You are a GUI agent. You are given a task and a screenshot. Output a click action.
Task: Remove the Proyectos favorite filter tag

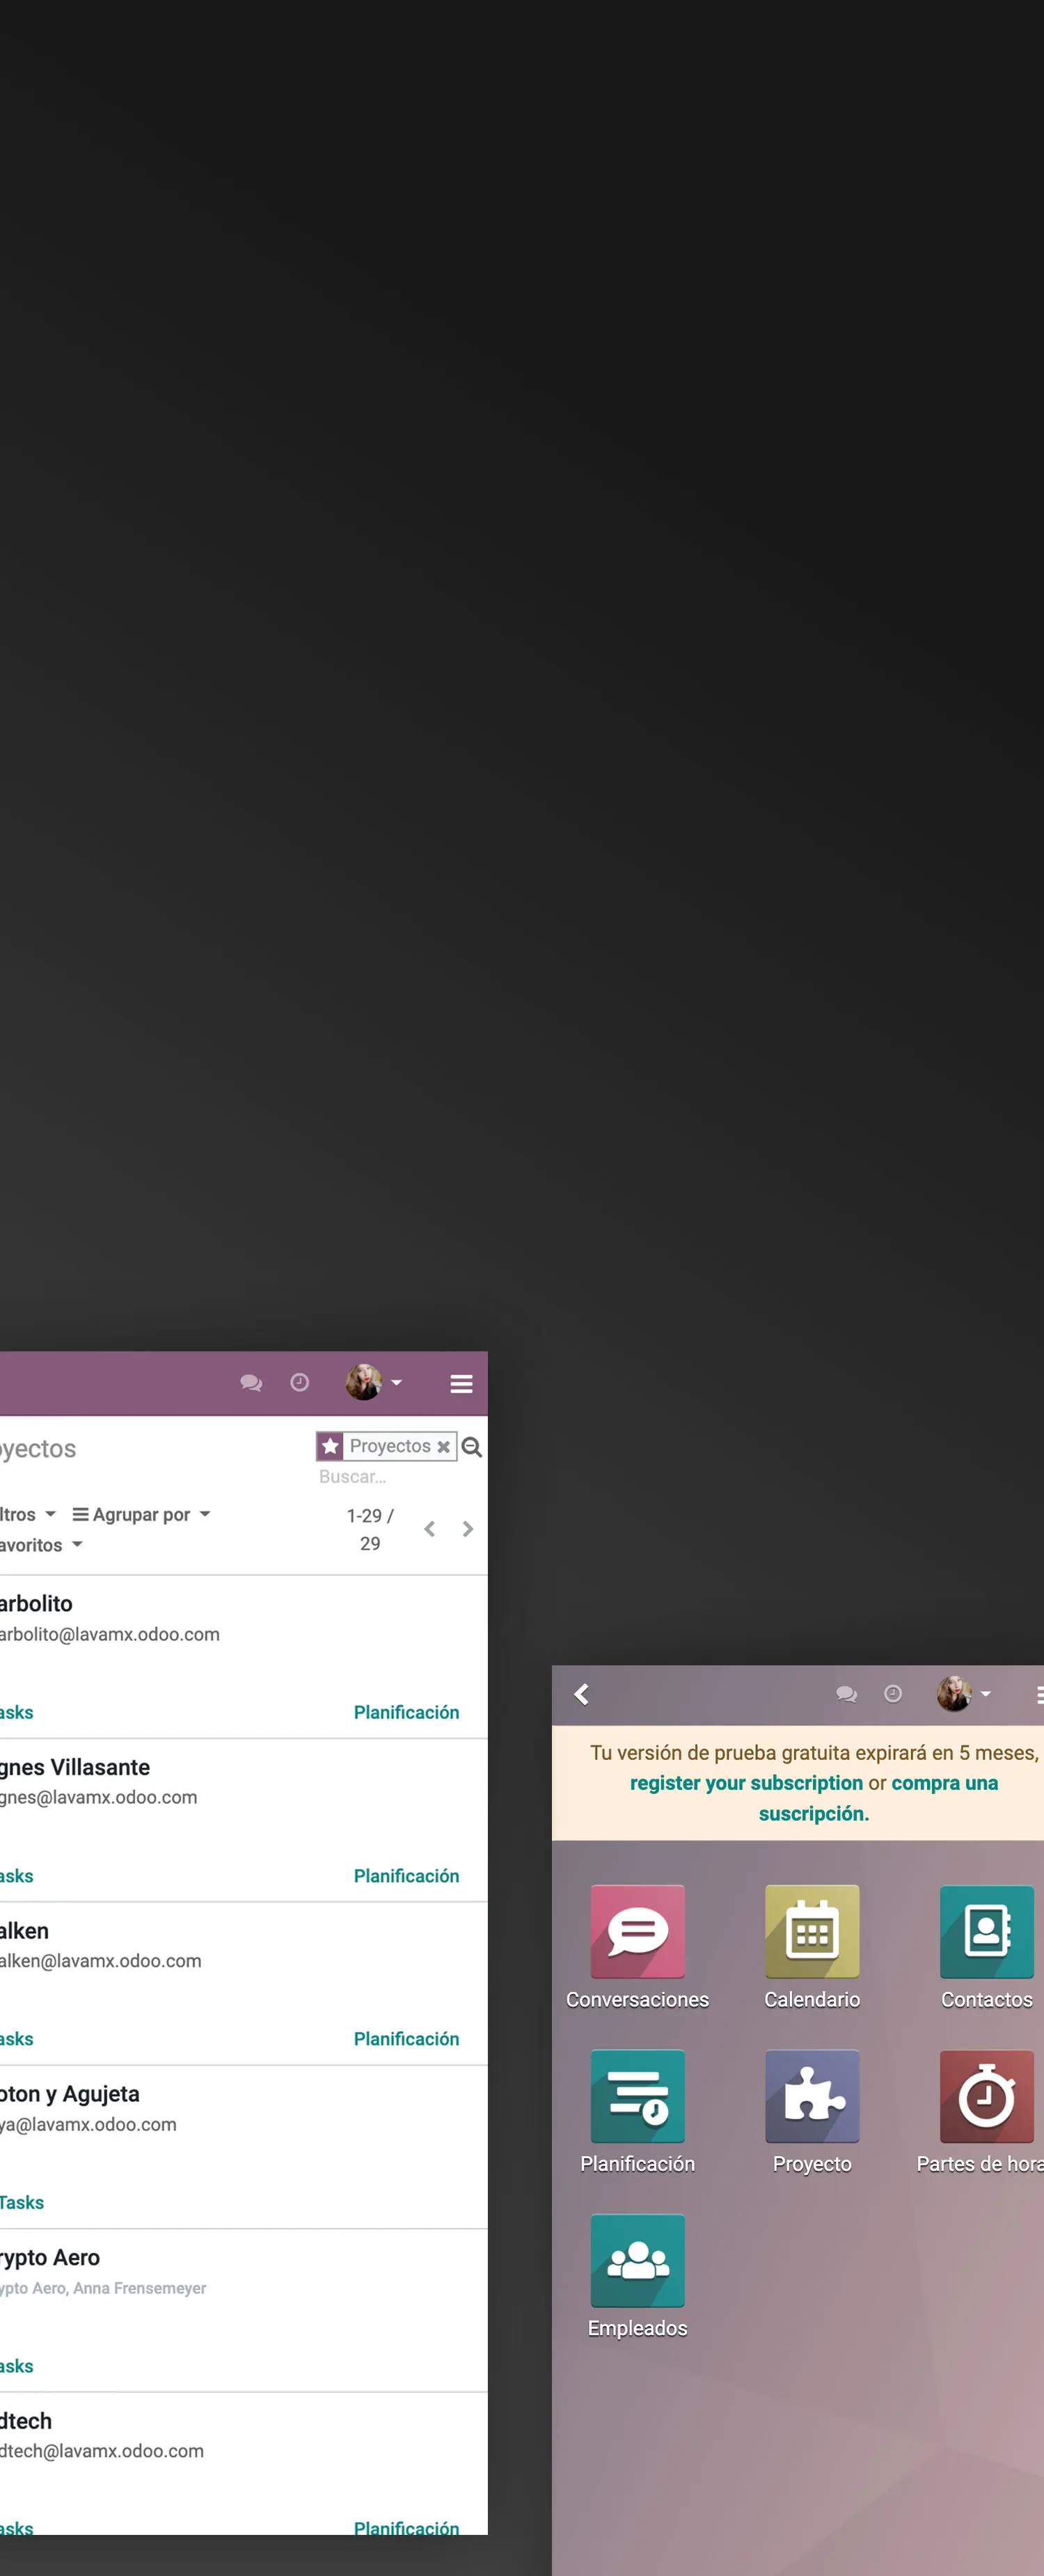pyautogui.click(x=443, y=1447)
